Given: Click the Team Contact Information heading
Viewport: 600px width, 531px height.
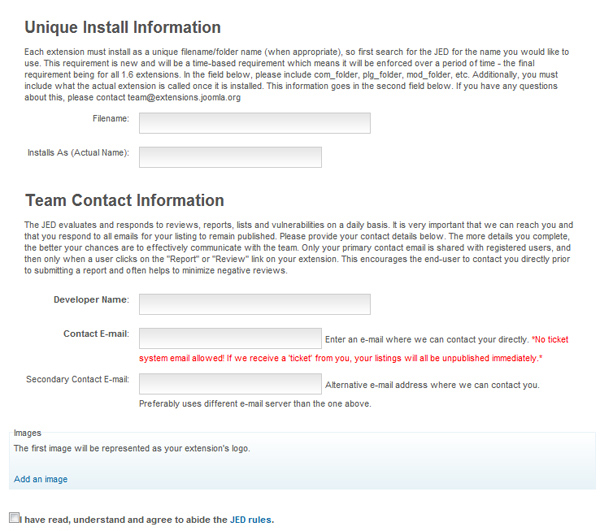Looking at the screenshot, I should [x=125, y=200].
